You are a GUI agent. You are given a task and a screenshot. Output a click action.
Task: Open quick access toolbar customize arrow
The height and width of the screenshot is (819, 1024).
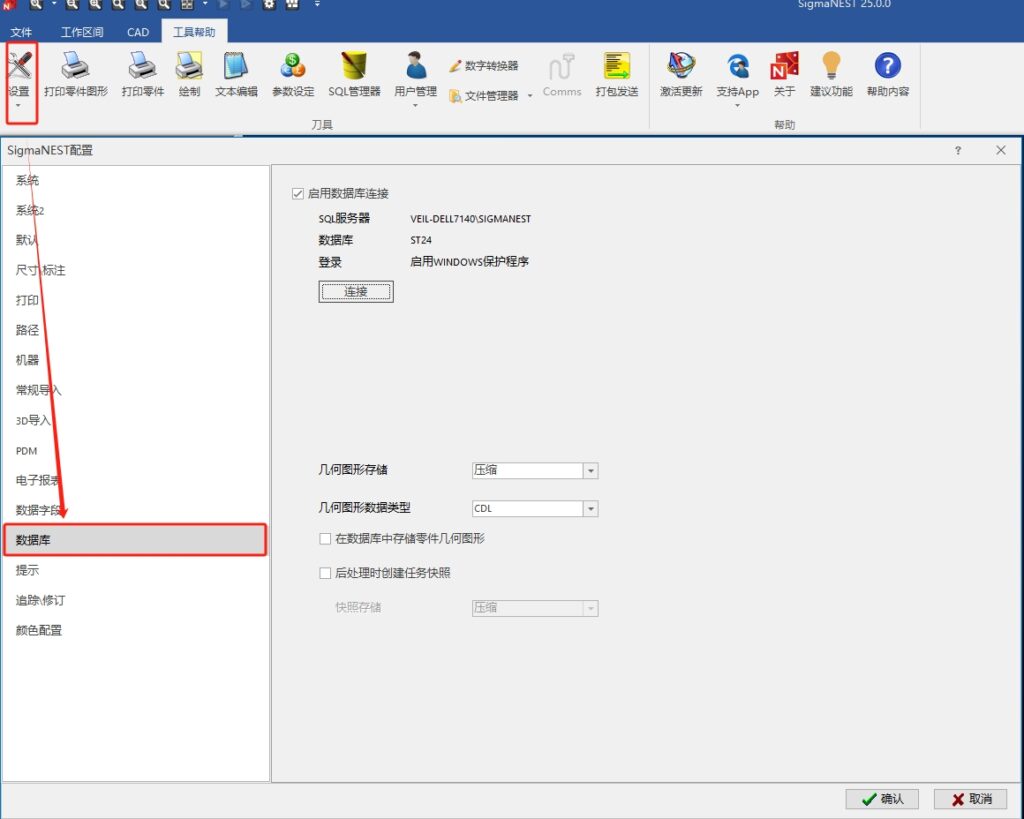pos(317,4)
